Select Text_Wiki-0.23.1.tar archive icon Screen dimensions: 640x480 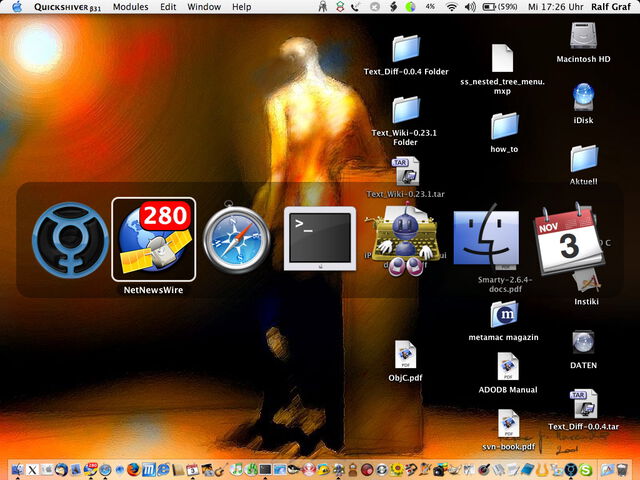click(x=407, y=171)
